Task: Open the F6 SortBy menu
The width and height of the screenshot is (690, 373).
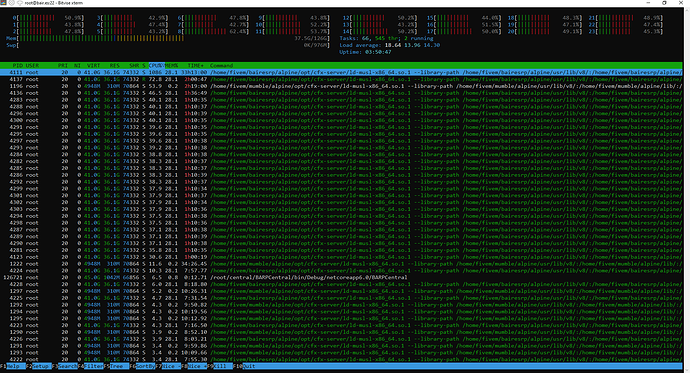Action: 143,366
